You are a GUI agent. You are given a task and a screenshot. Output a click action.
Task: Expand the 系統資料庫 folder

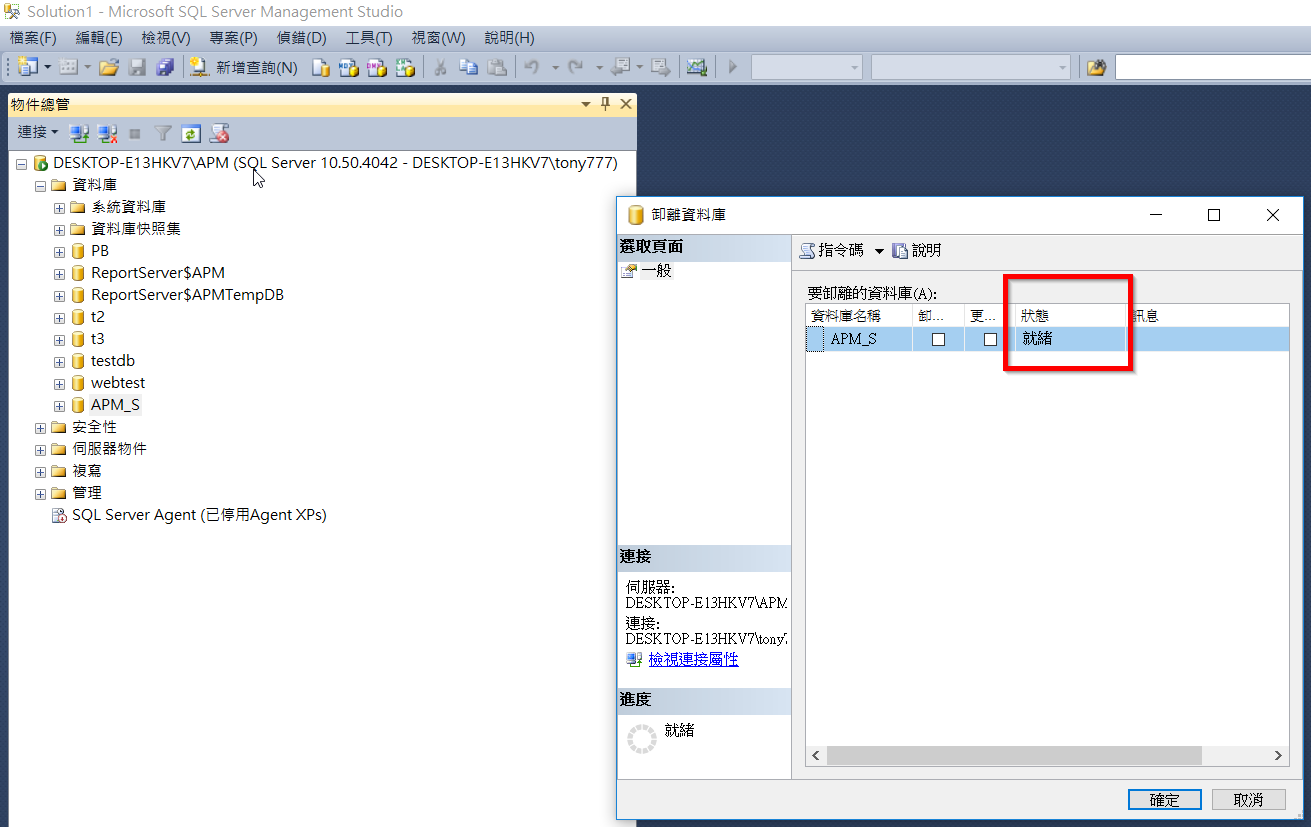59,208
